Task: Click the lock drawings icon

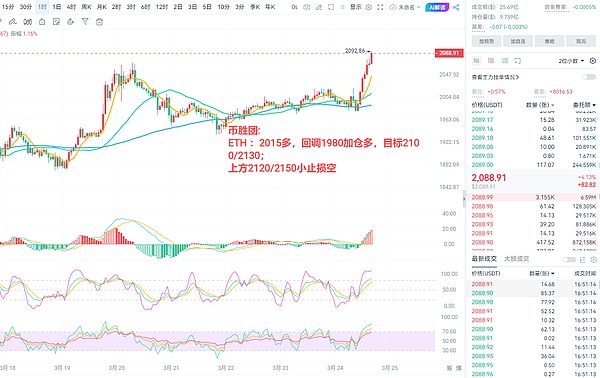Action: coord(42,22)
